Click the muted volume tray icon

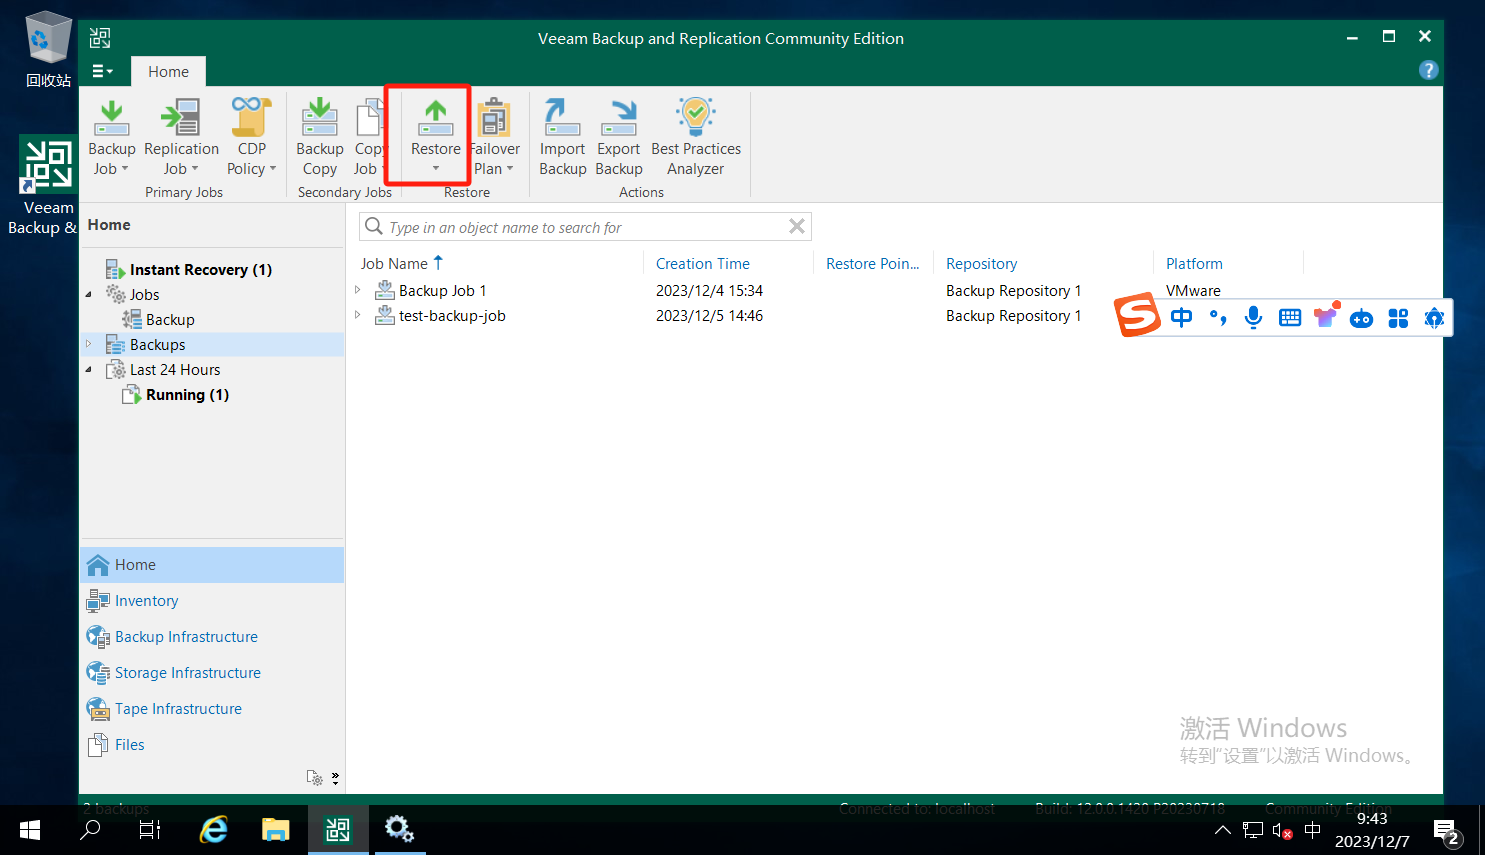(1282, 830)
